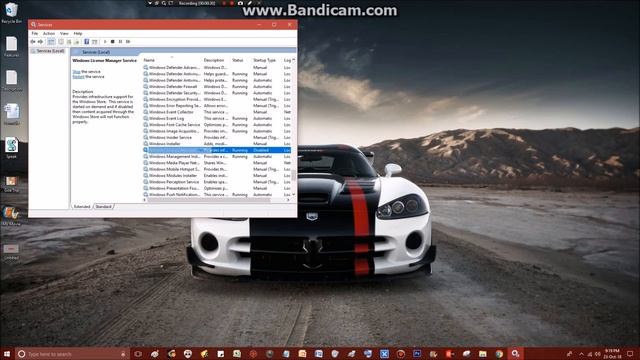The height and width of the screenshot is (360, 640).
Task: Open the Action menu
Action: (x=49, y=33)
